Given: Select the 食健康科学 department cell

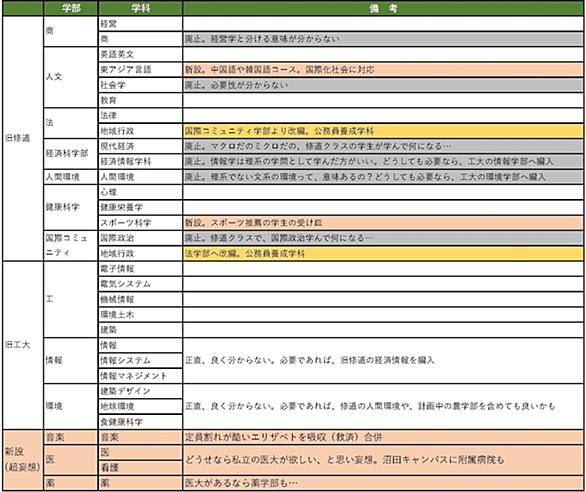Looking at the screenshot, I should (141, 422).
